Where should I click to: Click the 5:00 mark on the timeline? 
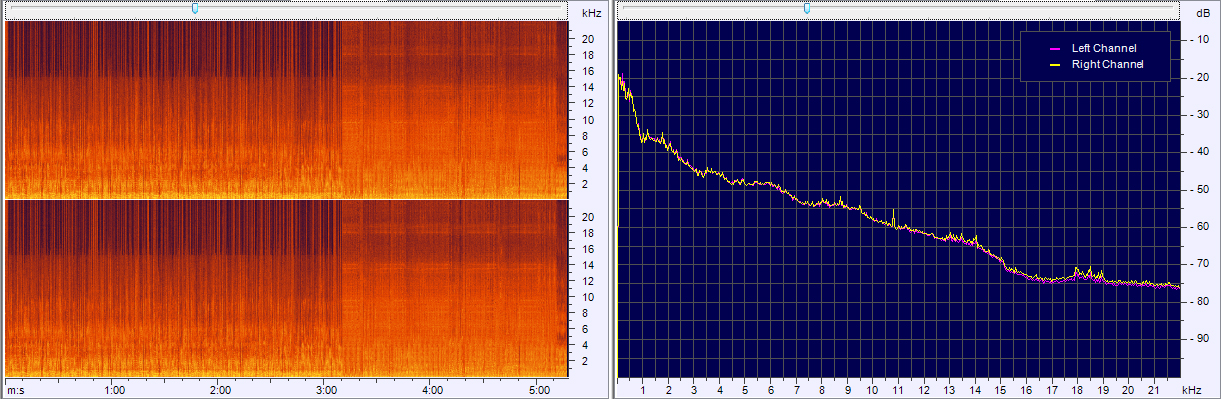pyautogui.click(x=539, y=388)
